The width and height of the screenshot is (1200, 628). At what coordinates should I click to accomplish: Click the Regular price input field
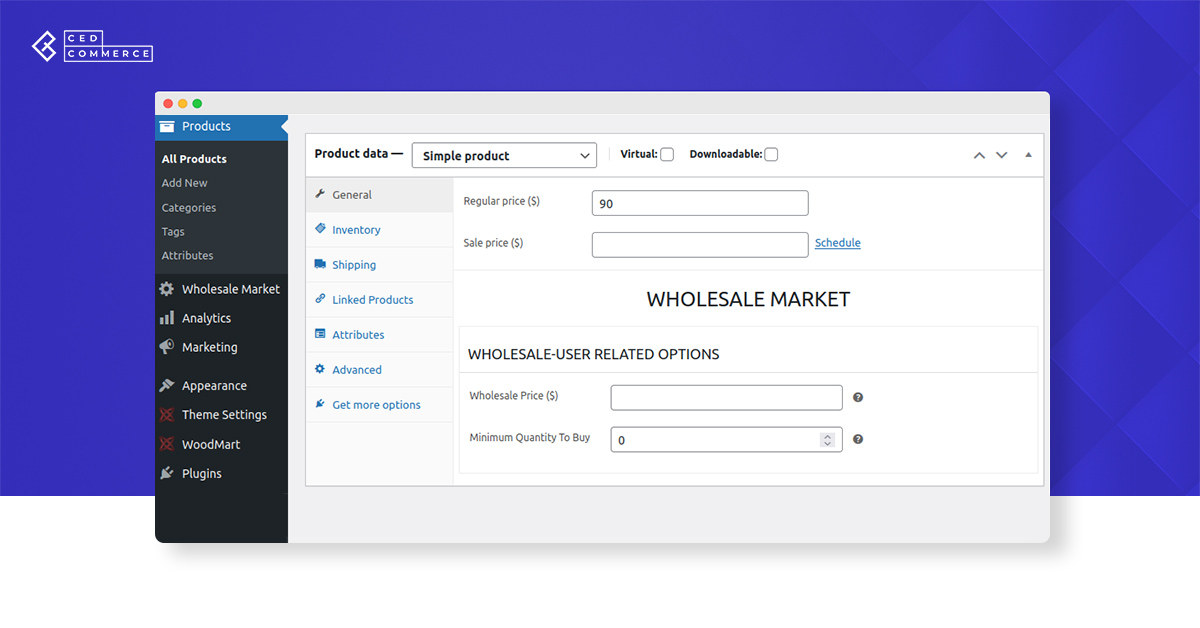[700, 203]
